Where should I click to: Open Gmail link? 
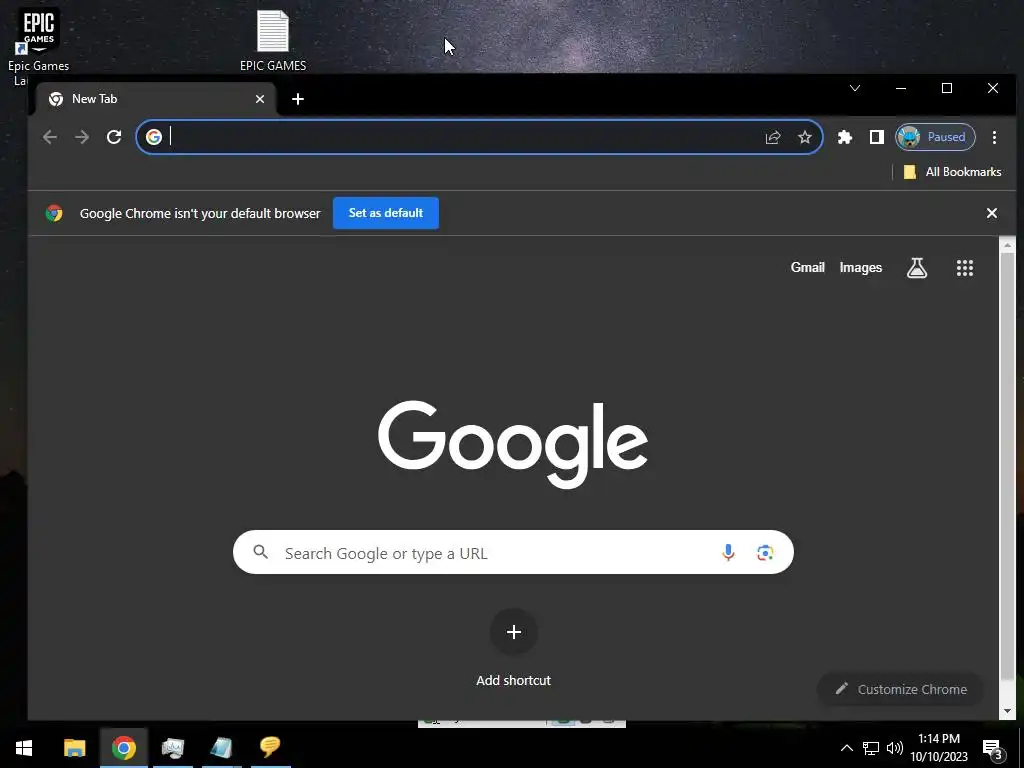[x=808, y=267]
